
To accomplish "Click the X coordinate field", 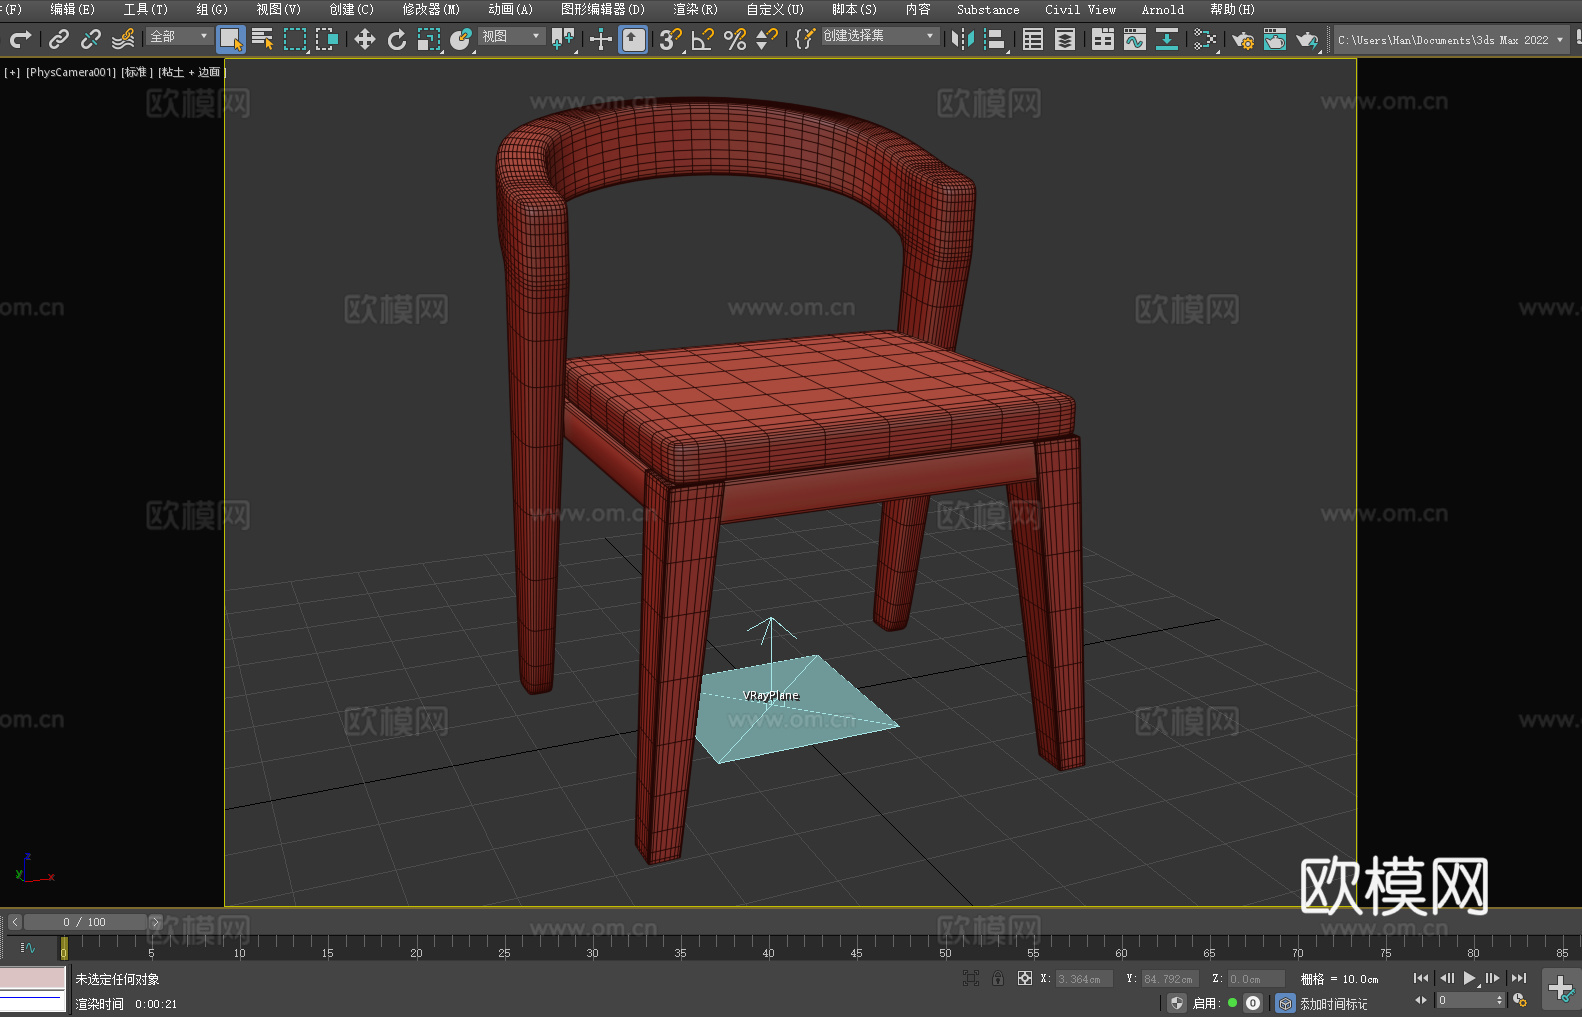I will (x=1084, y=979).
